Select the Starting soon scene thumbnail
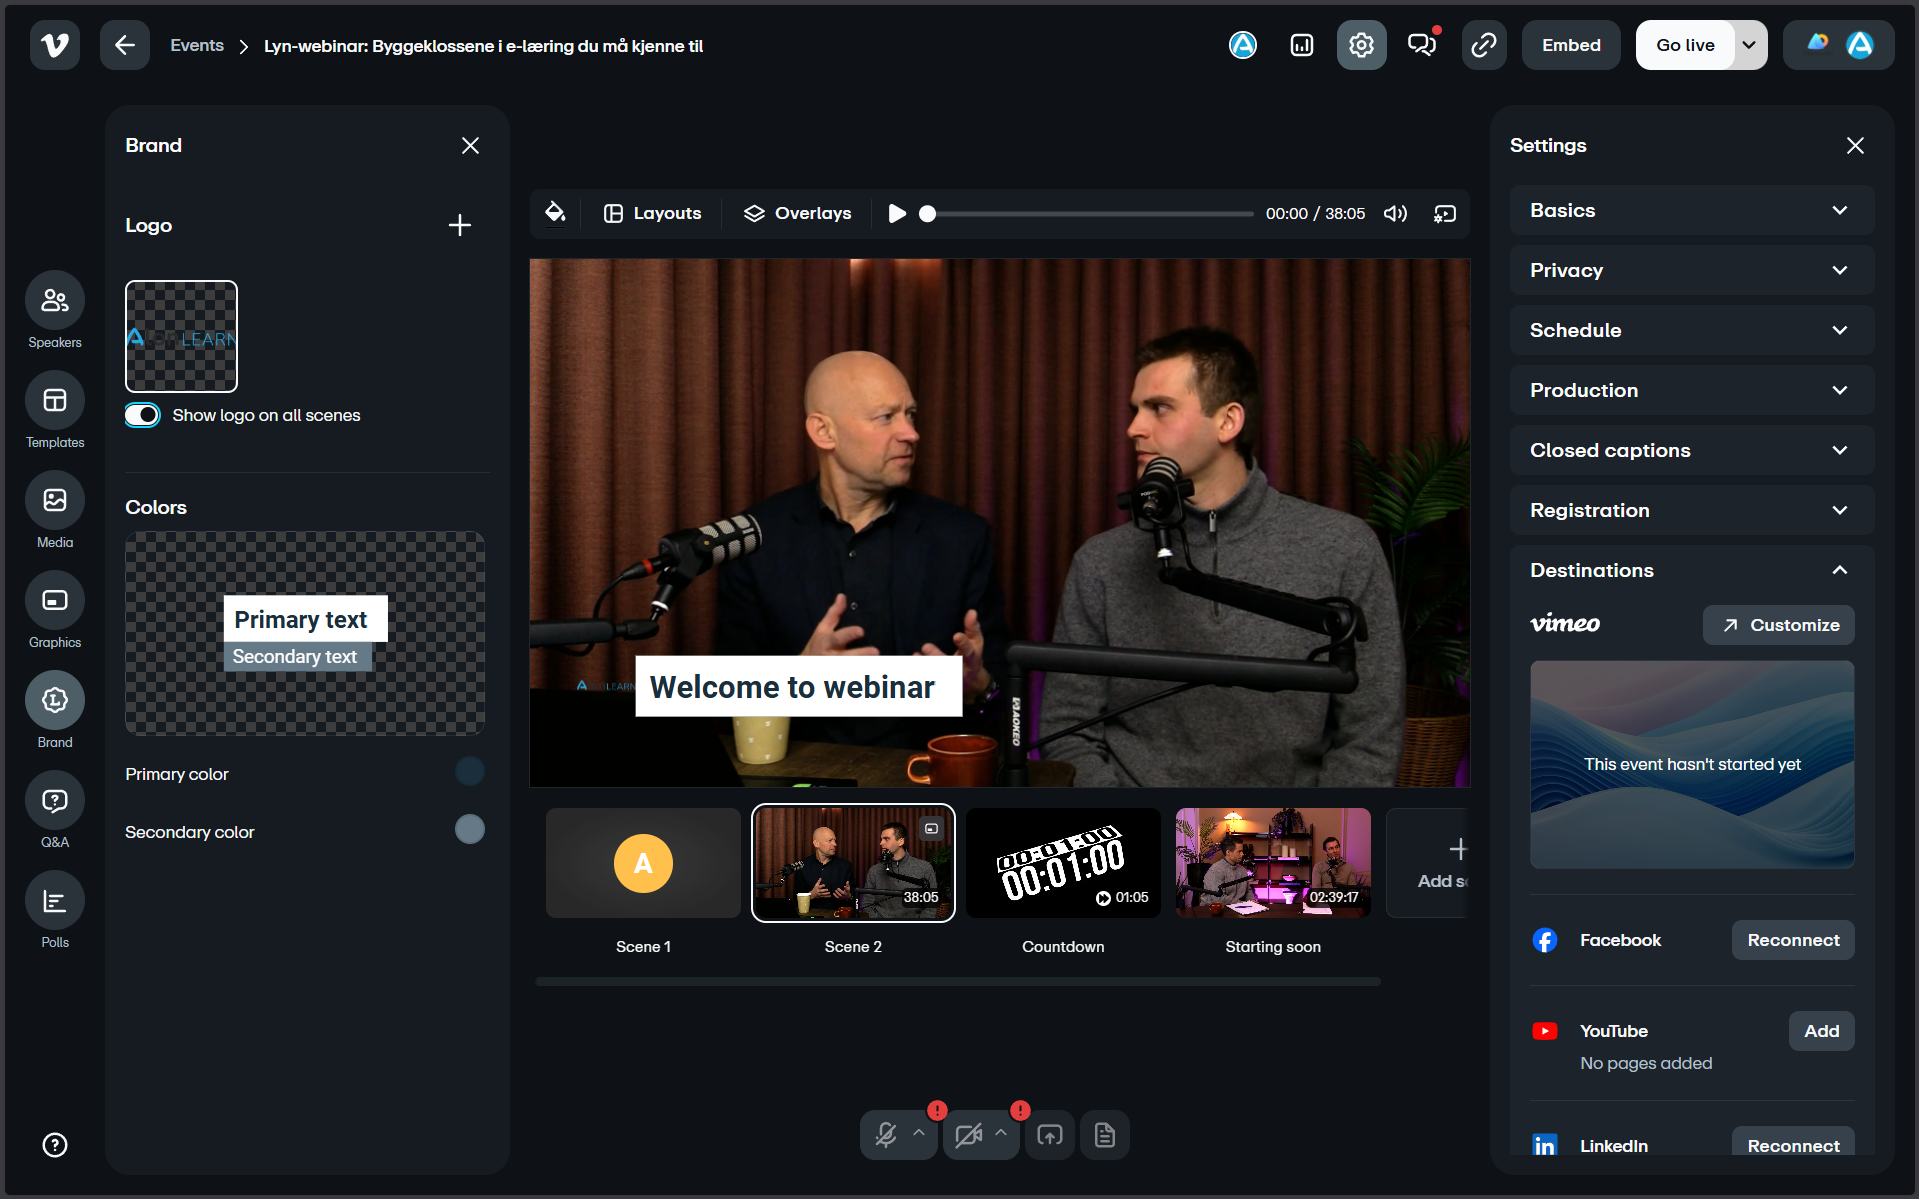 (1273, 863)
